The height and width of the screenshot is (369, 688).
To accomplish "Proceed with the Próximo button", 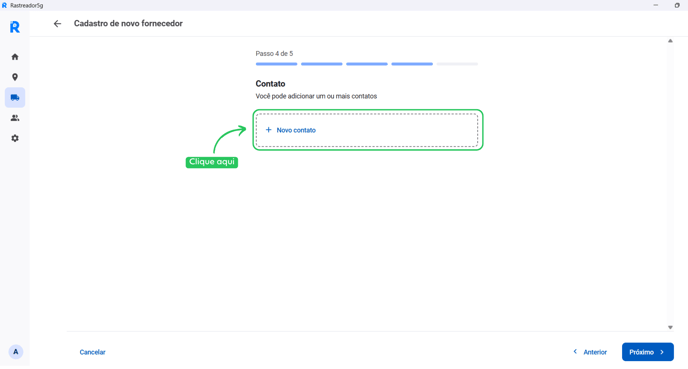I will (x=648, y=352).
